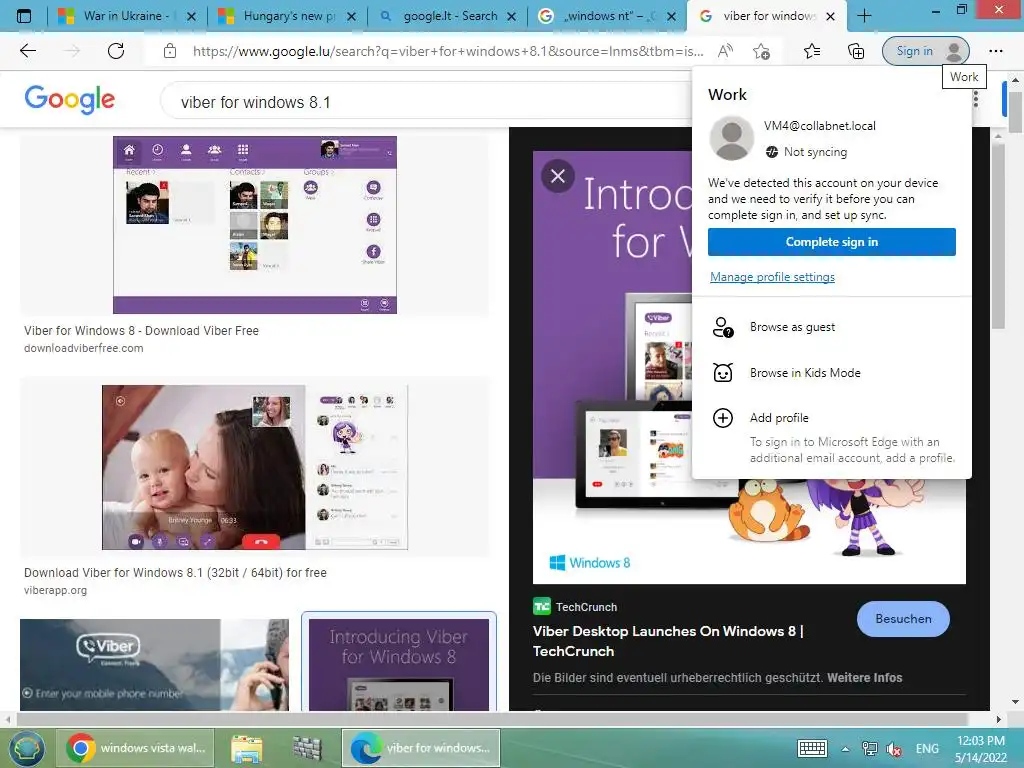The image size is (1024, 768).
Task: Open the Settings and more ellipsis menu
Action: (995, 51)
